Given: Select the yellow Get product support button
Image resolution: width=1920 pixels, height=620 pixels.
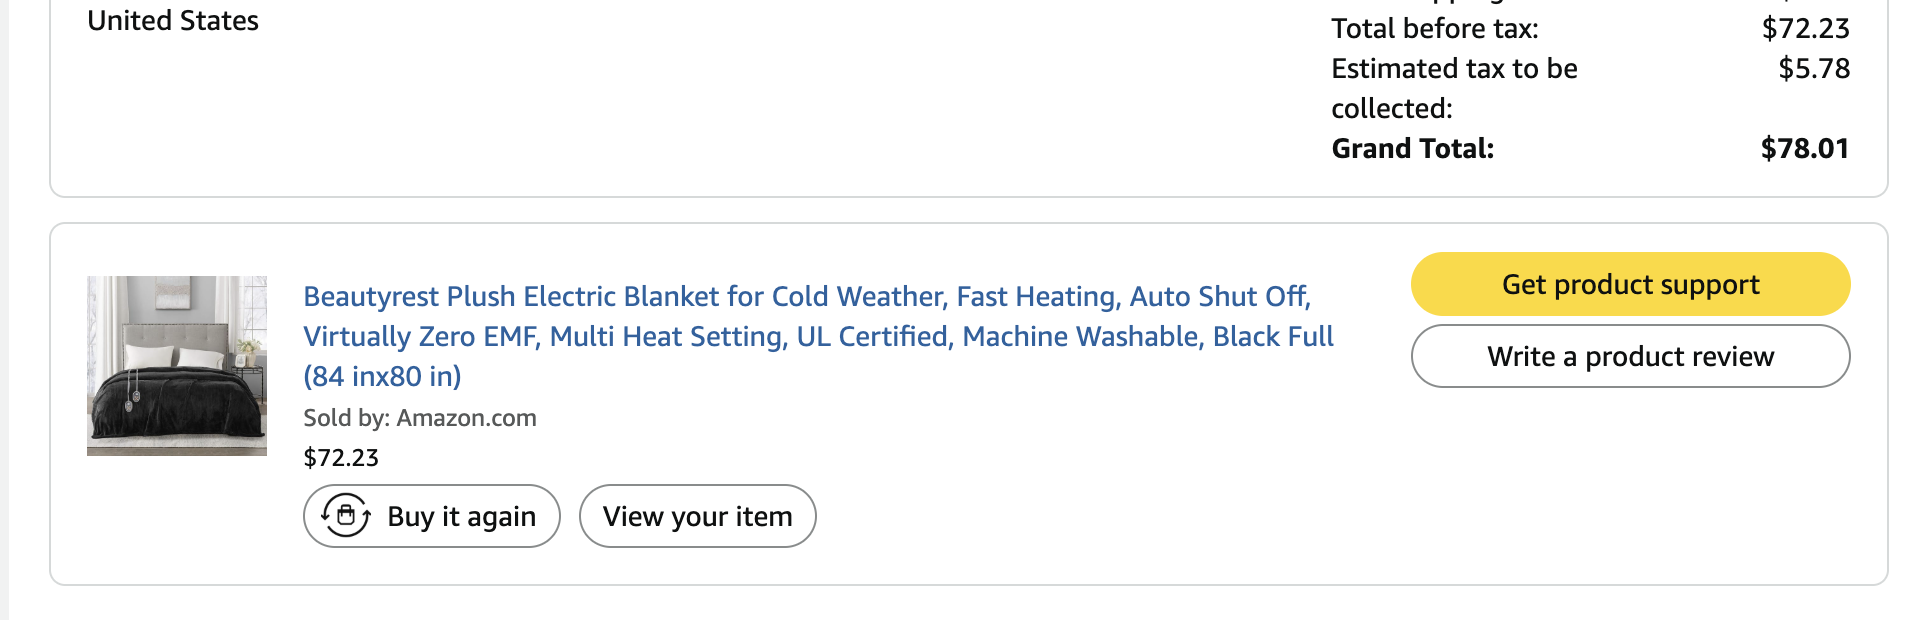Looking at the screenshot, I should point(1630,284).
